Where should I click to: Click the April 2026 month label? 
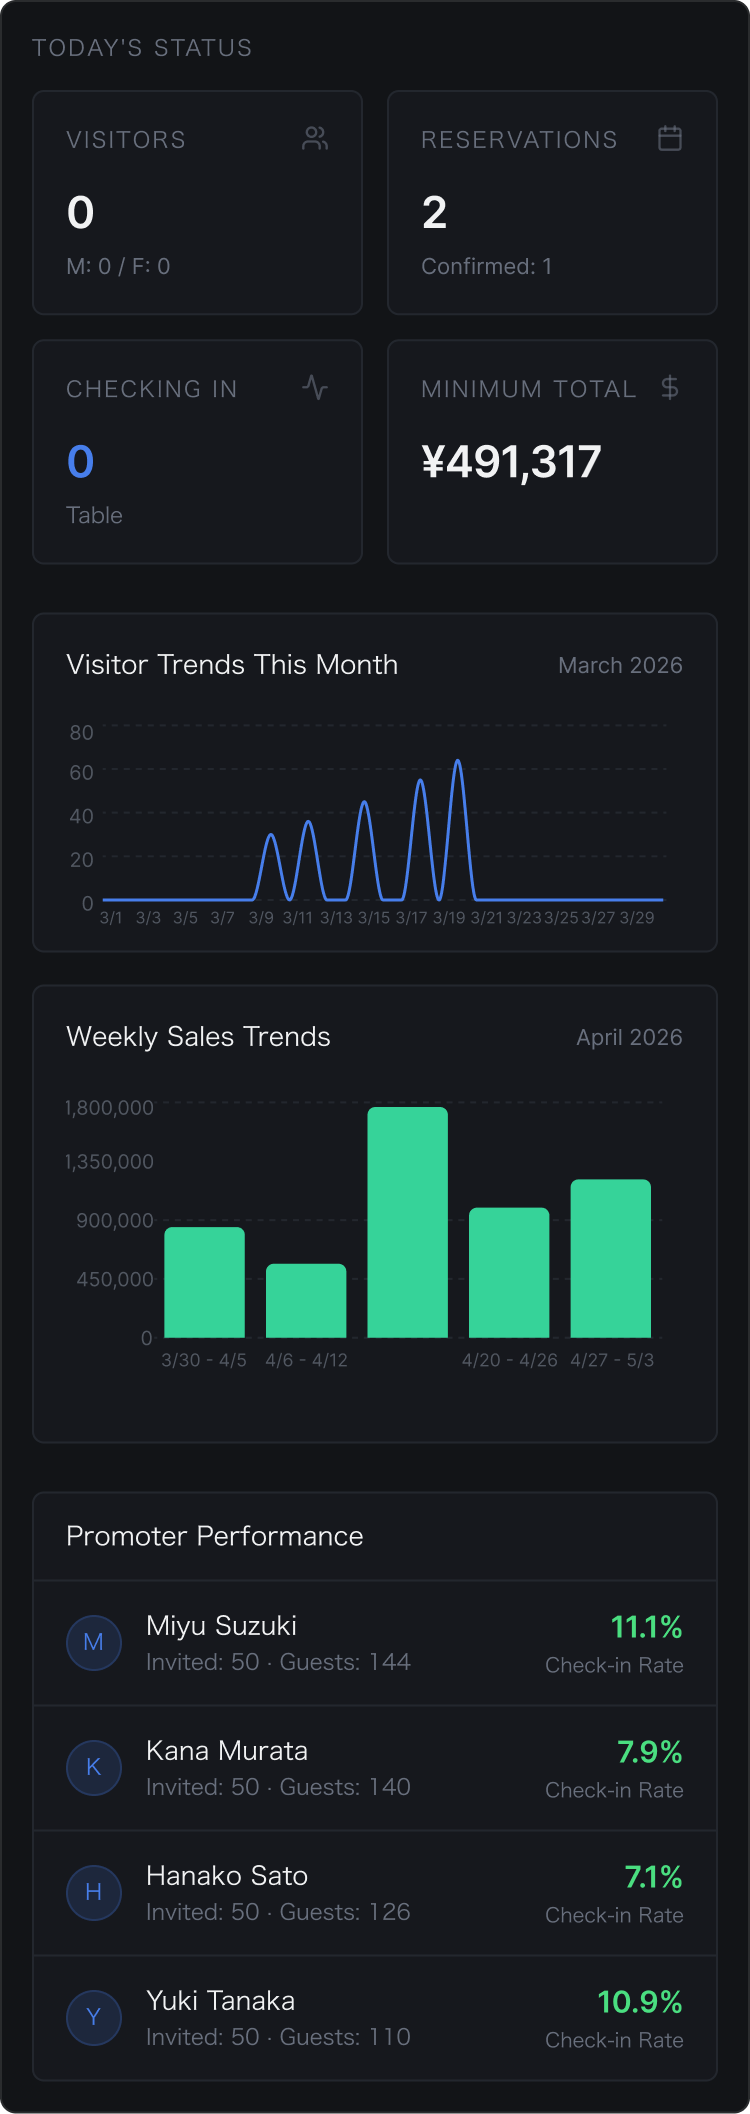tap(629, 1038)
